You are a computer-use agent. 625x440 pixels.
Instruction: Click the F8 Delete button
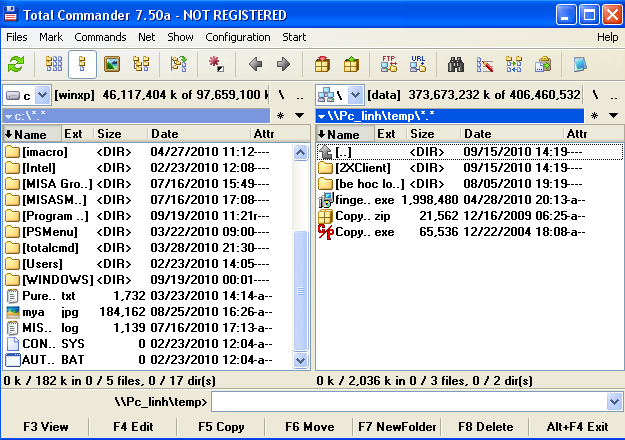pos(485,427)
